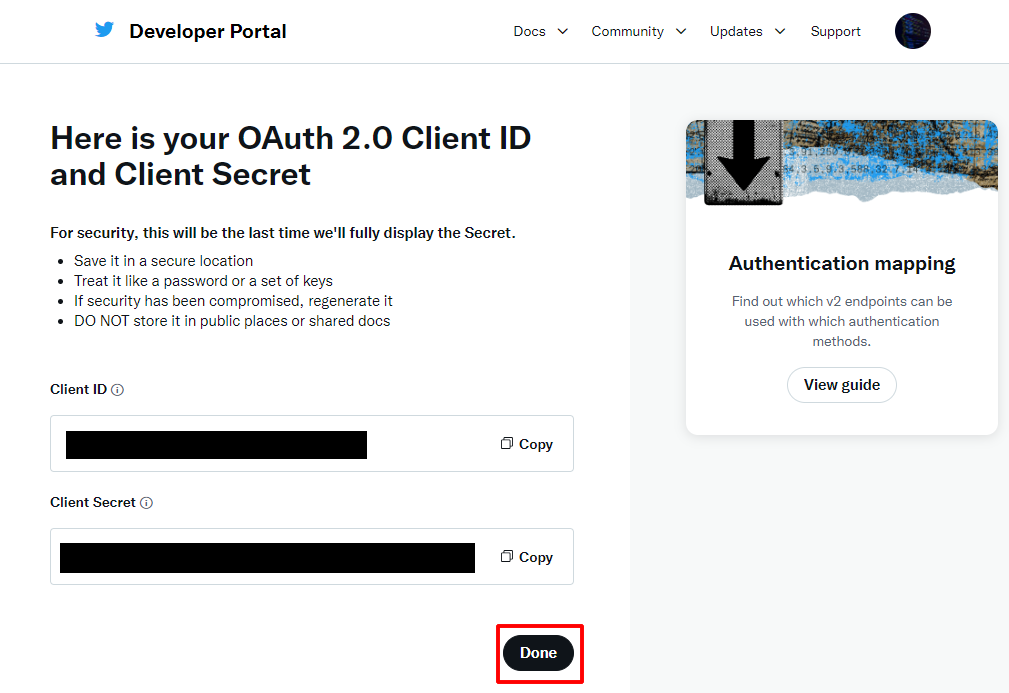Click the Client ID field
Viewport: 1009px width, 693px height.
point(311,443)
